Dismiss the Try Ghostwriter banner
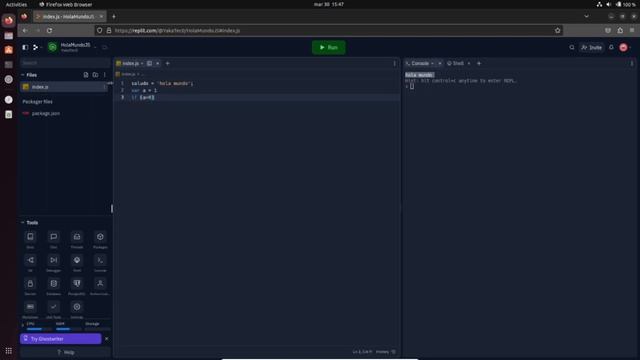The width and height of the screenshot is (640, 360). tap(107, 339)
